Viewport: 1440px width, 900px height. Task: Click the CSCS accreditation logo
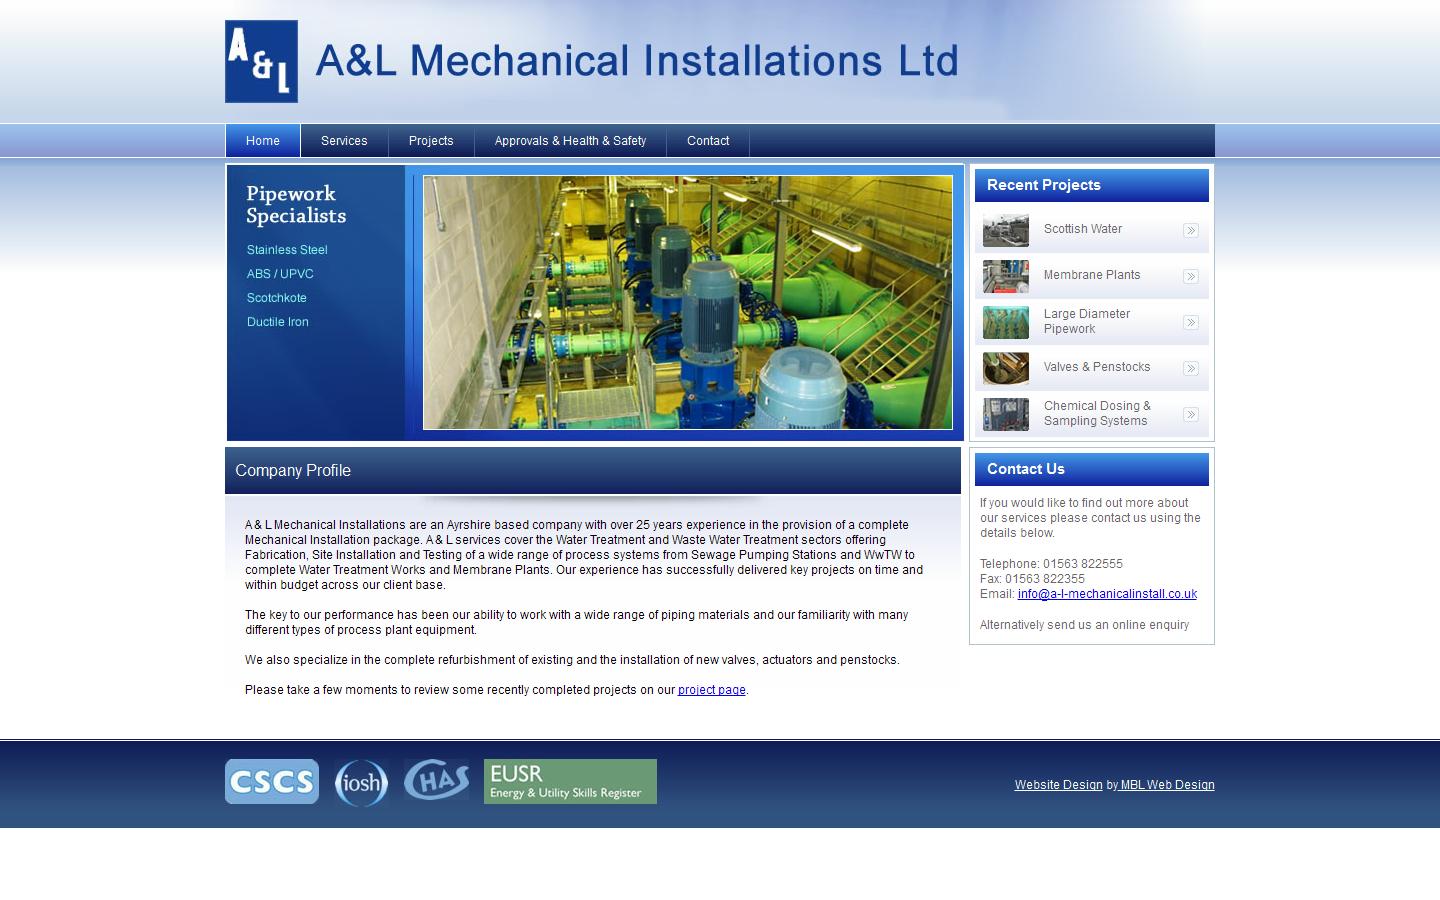click(x=271, y=781)
